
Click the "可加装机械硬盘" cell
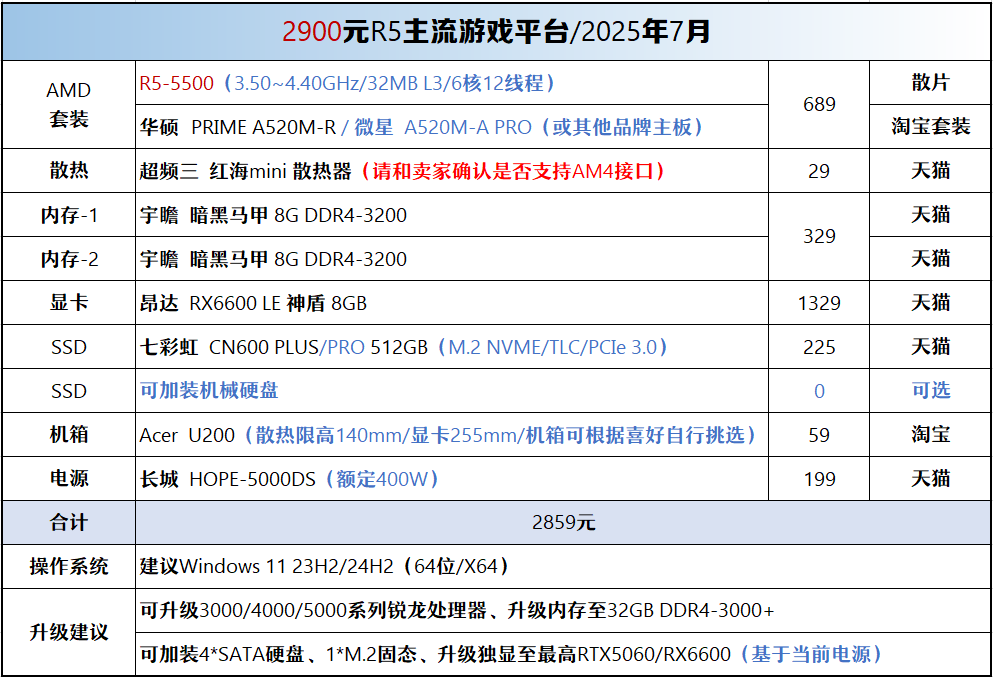(x=452, y=391)
